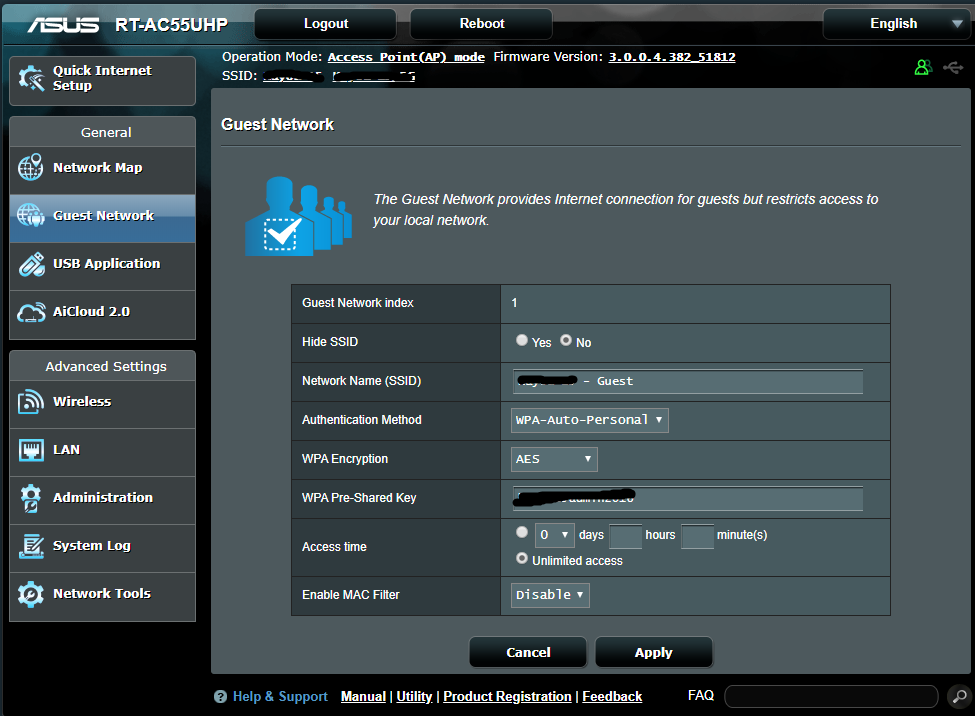Click the General section header
The height and width of the screenshot is (716, 975).
[x=103, y=132]
